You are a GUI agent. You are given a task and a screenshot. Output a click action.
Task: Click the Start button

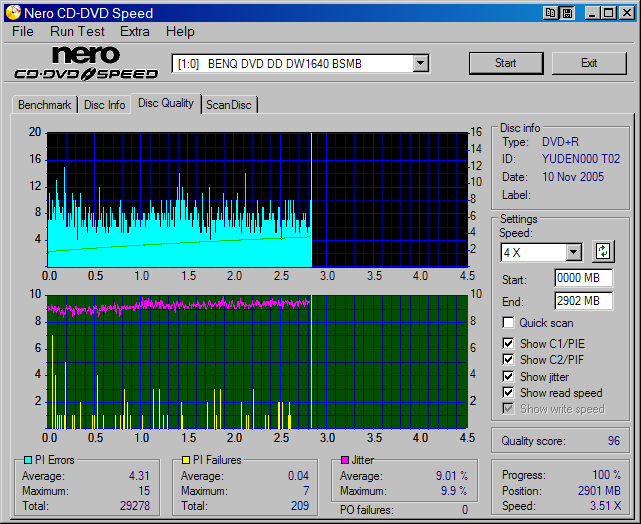click(506, 63)
